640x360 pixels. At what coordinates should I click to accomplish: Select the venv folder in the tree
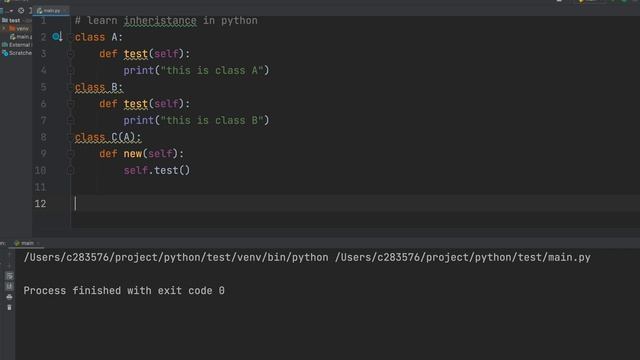(x=19, y=29)
